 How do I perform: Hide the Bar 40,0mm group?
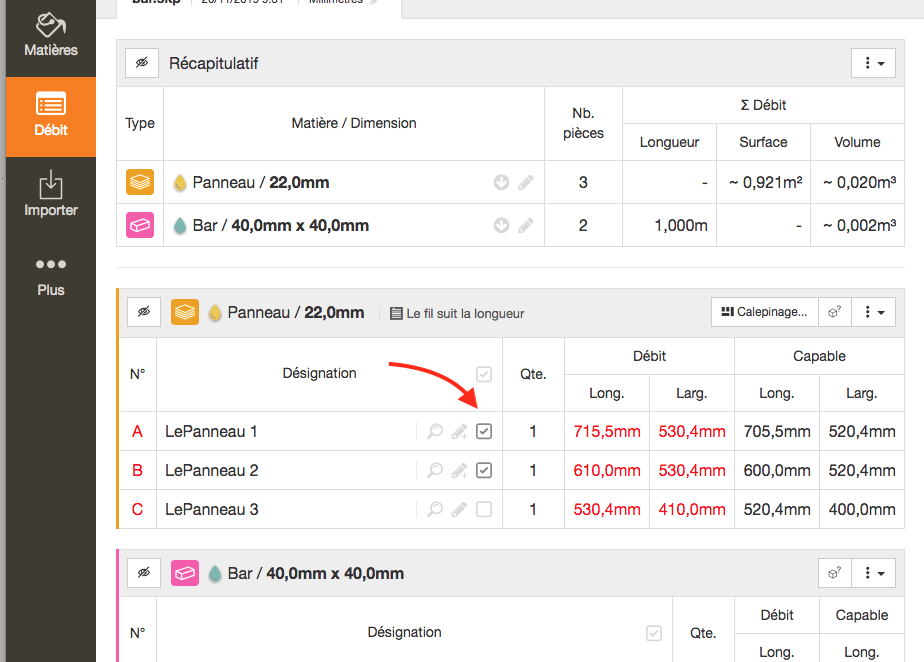coord(144,573)
